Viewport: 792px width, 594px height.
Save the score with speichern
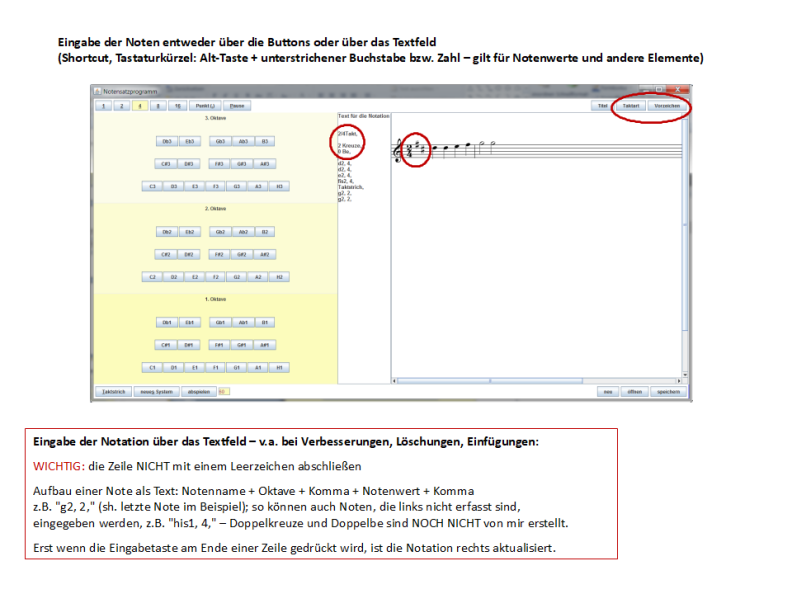click(x=667, y=391)
